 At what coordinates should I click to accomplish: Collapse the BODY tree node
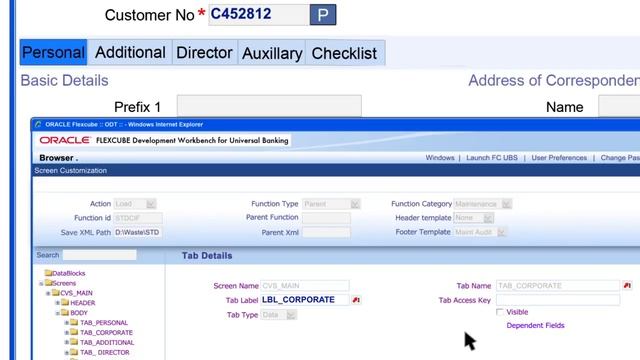tap(58, 313)
